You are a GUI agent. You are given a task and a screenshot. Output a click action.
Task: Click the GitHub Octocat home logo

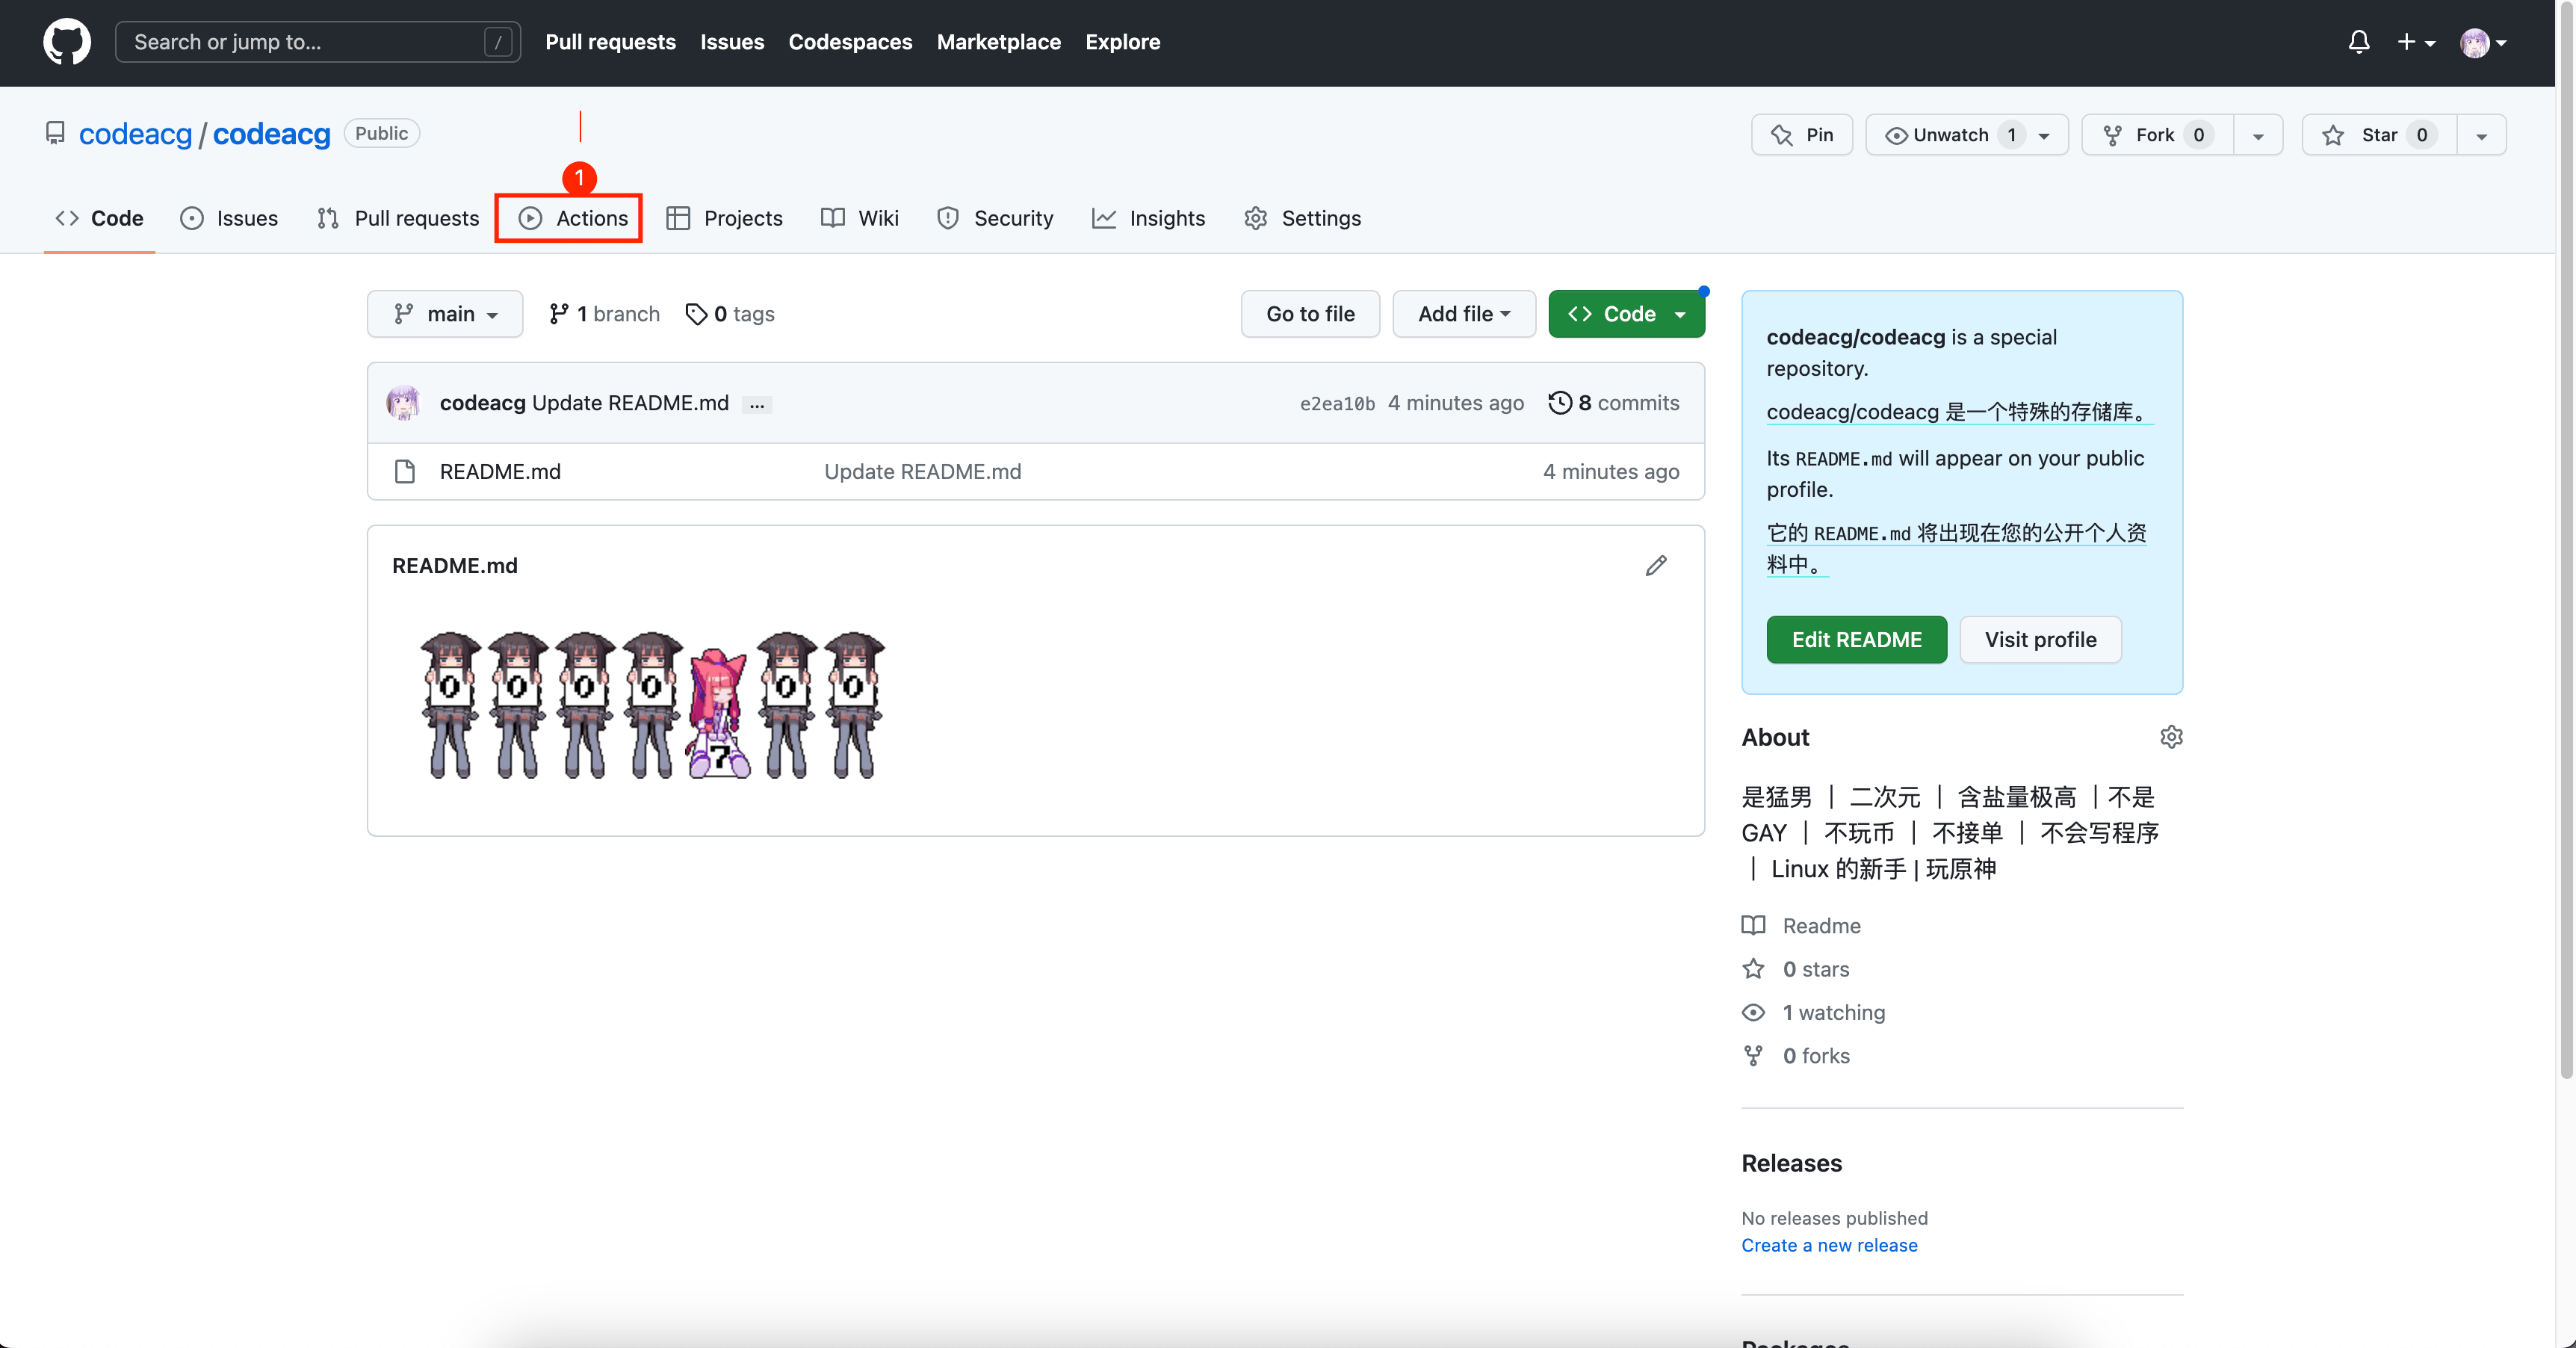pos(67,42)
